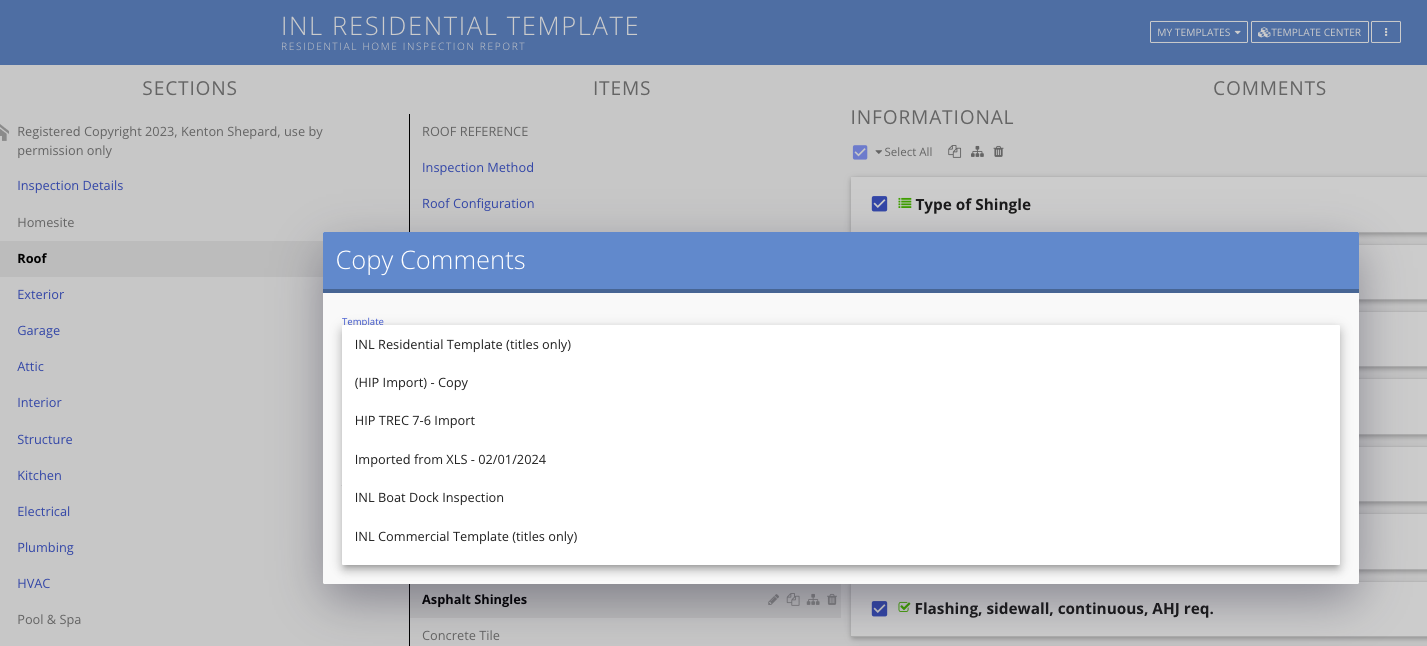Switch to the Roof section
This screenshot has height=646, width=1427.
point(31,258)
